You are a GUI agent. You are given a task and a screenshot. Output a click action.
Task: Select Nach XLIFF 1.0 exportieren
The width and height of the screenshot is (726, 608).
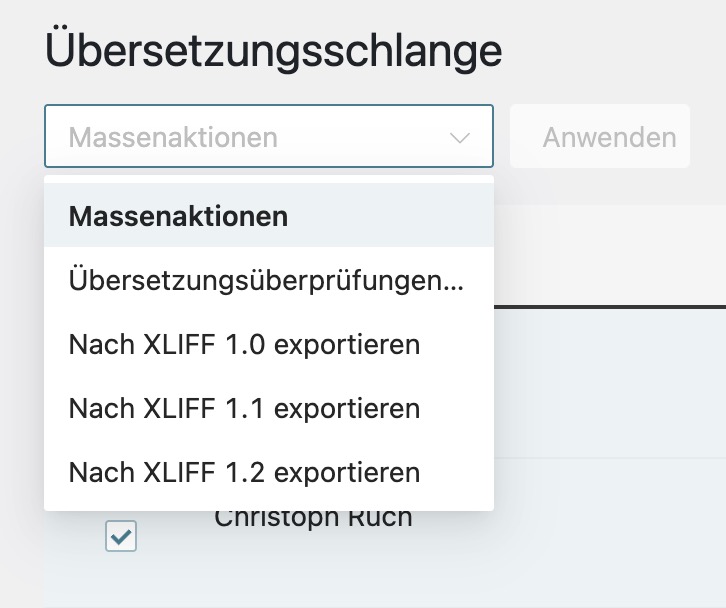click(x=244, y=345)
